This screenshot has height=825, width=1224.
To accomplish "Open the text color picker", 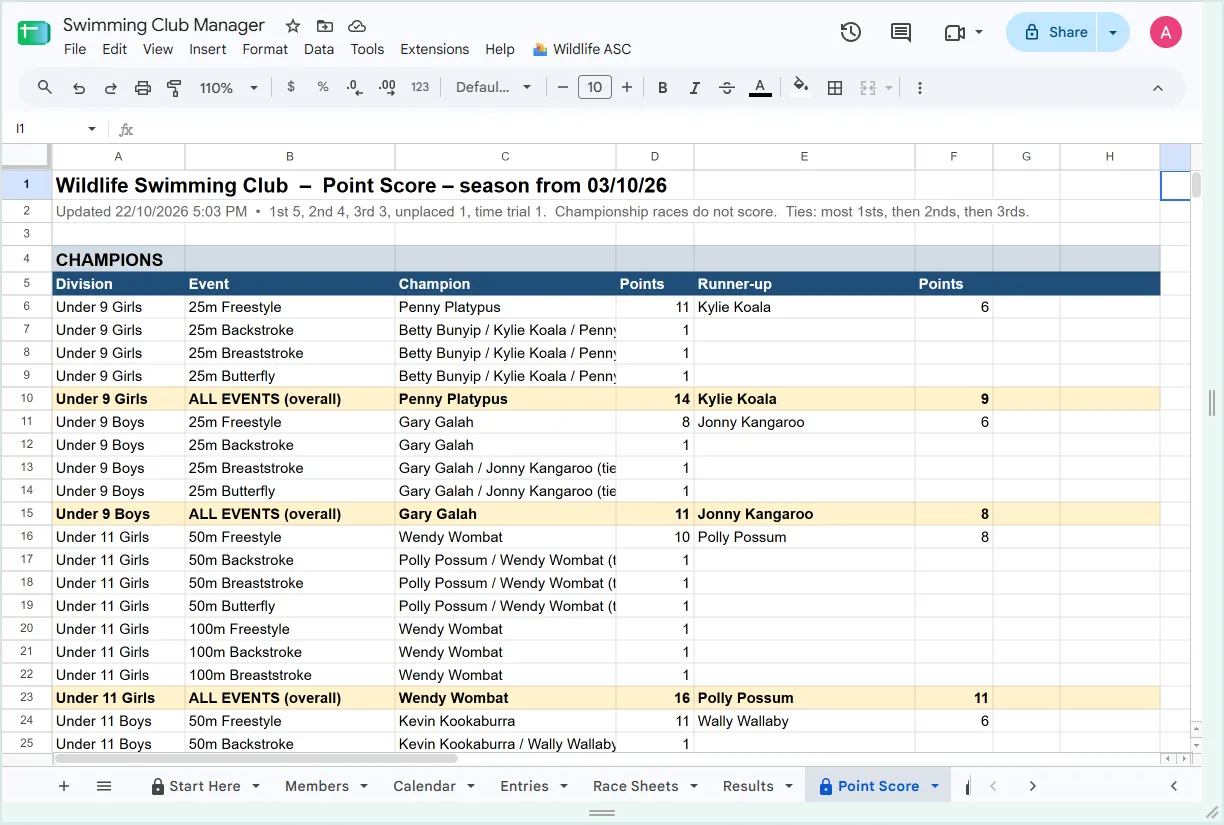I will coord(760,88).
